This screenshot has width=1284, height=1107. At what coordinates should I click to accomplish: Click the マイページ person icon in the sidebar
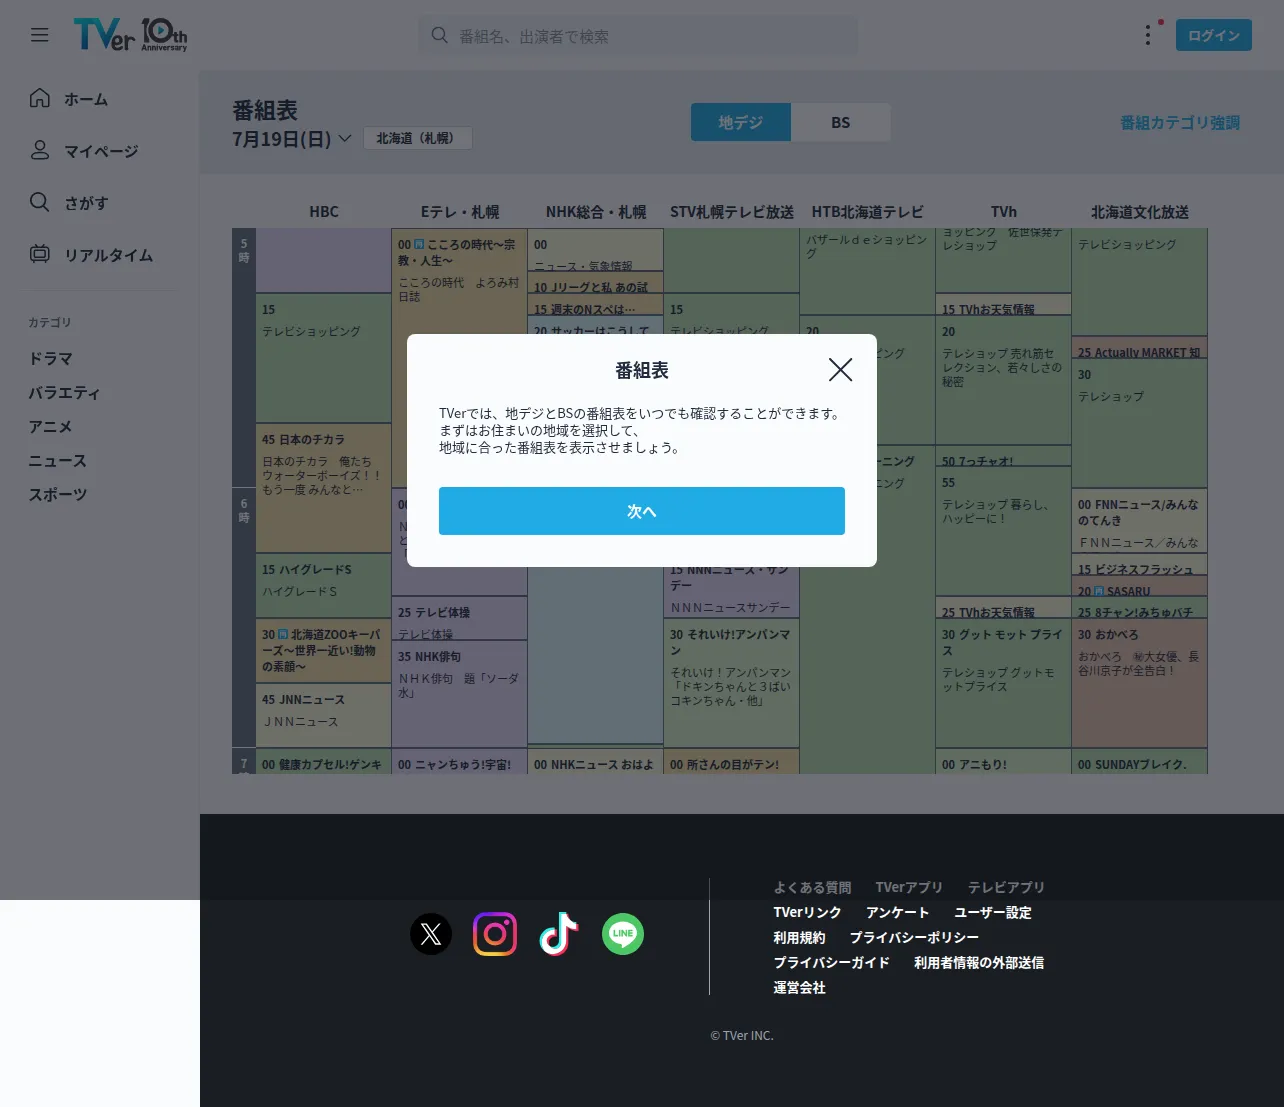point(40,150)
